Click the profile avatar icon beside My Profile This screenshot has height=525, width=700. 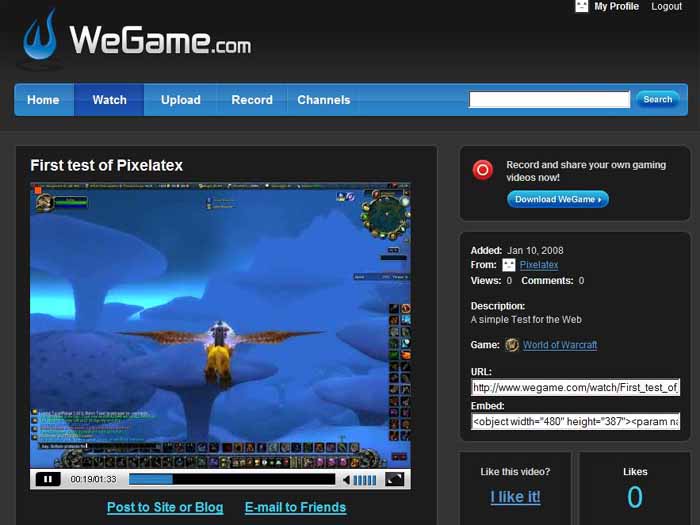pos(582,6)
